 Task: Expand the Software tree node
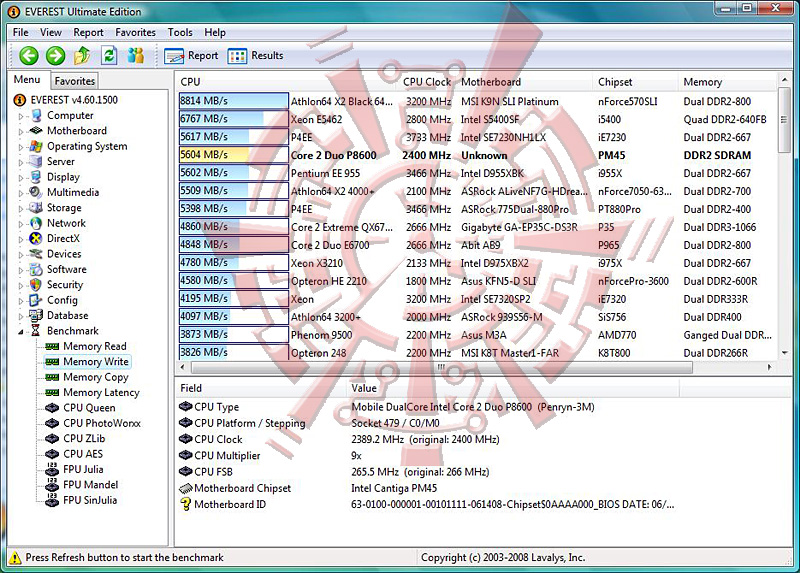pos(21,270)
